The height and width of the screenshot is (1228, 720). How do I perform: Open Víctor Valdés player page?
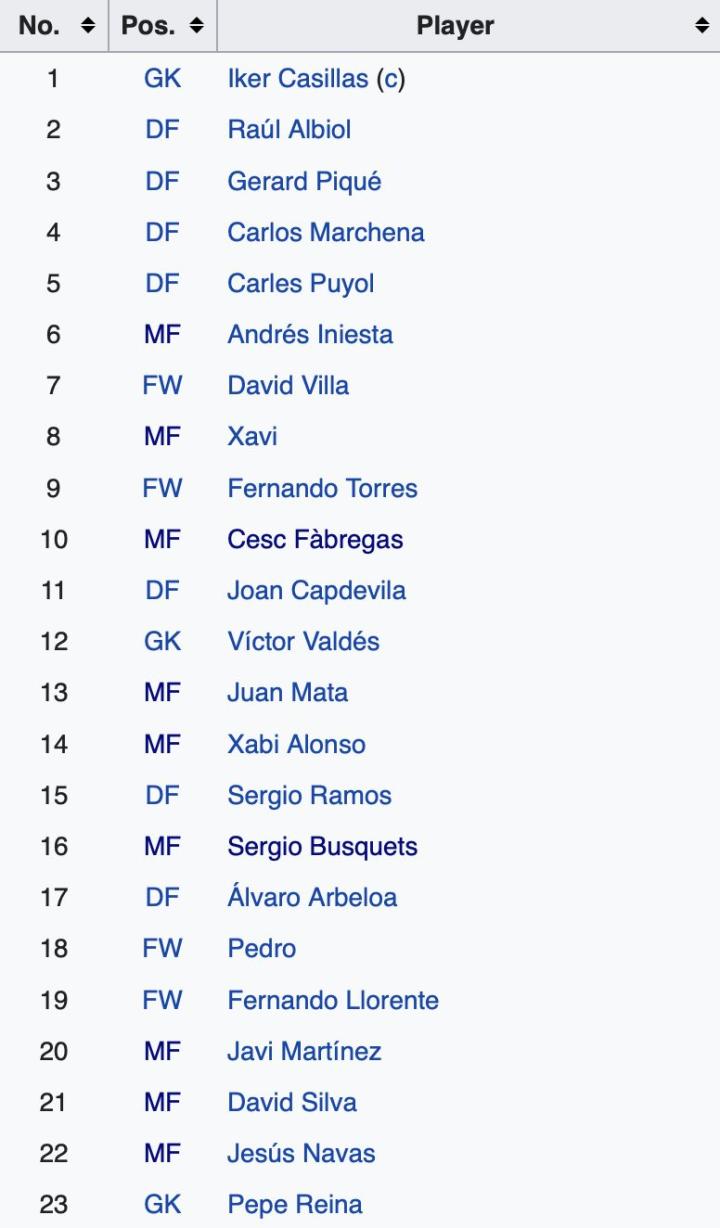point(303,642)
